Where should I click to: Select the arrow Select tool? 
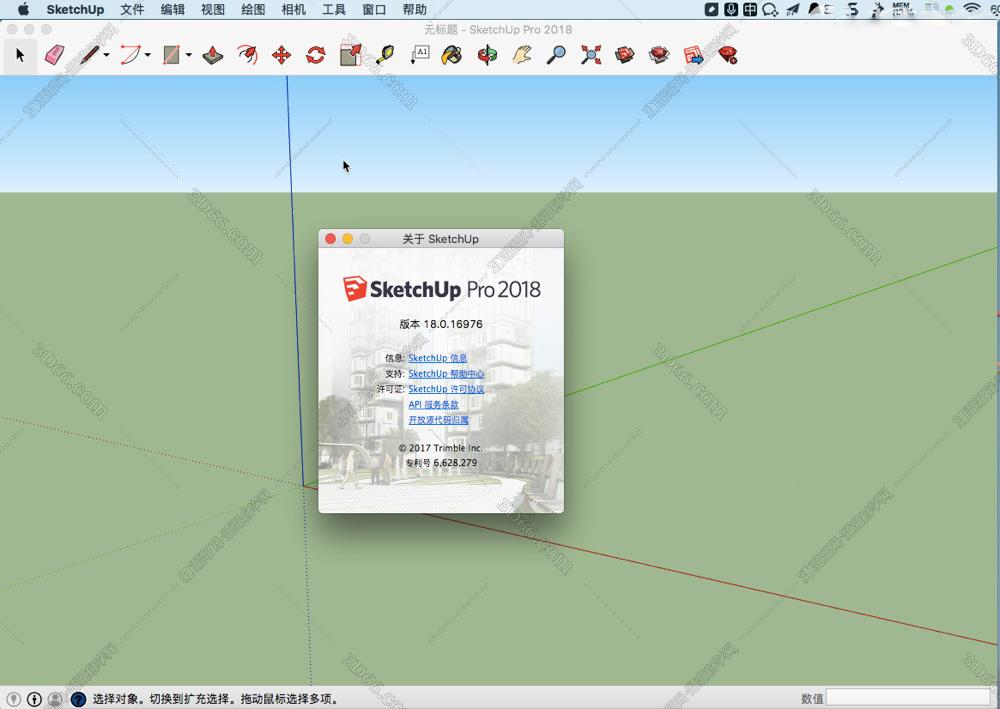(x=20, y=55)
